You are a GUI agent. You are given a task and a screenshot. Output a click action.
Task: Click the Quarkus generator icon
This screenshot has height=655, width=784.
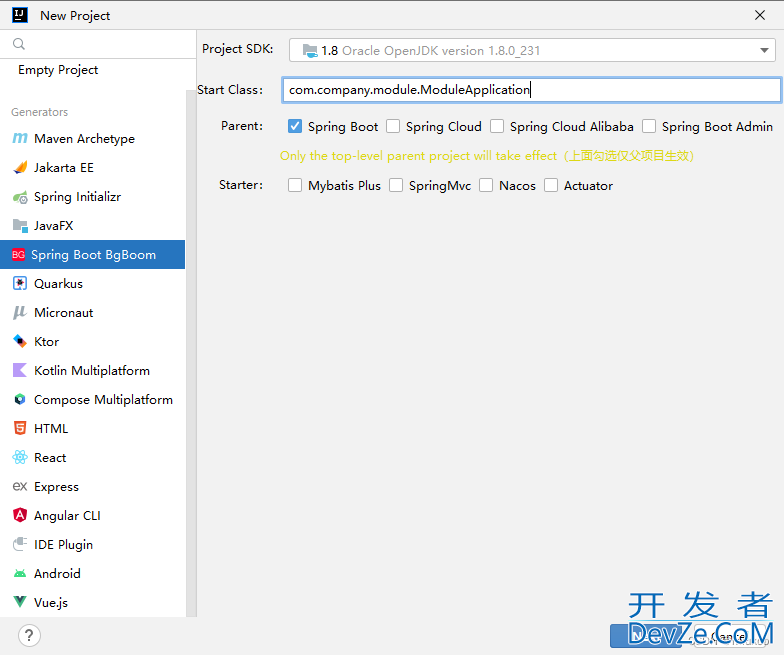[x=19, y=284]
